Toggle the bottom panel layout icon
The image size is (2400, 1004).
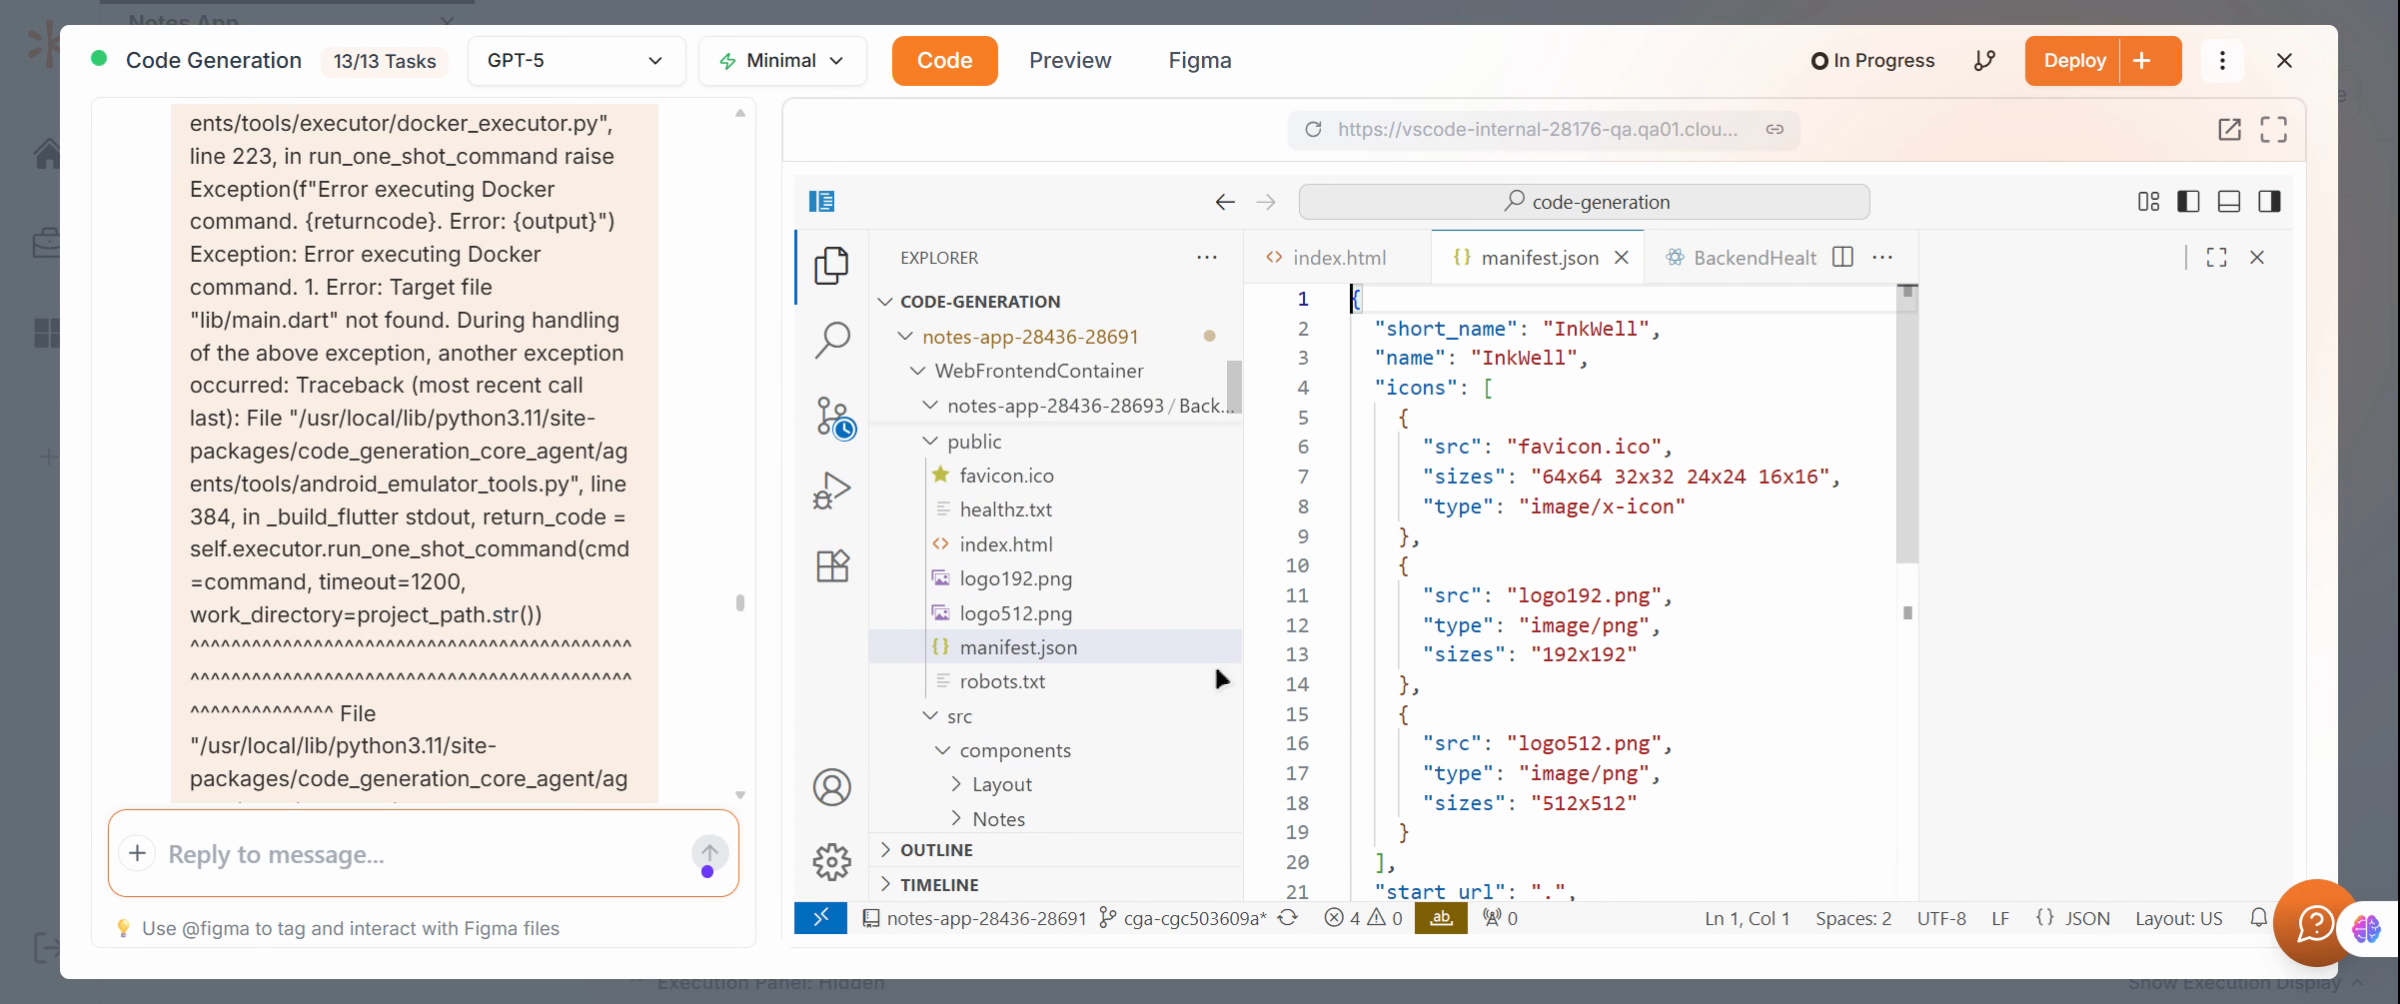2229,201
